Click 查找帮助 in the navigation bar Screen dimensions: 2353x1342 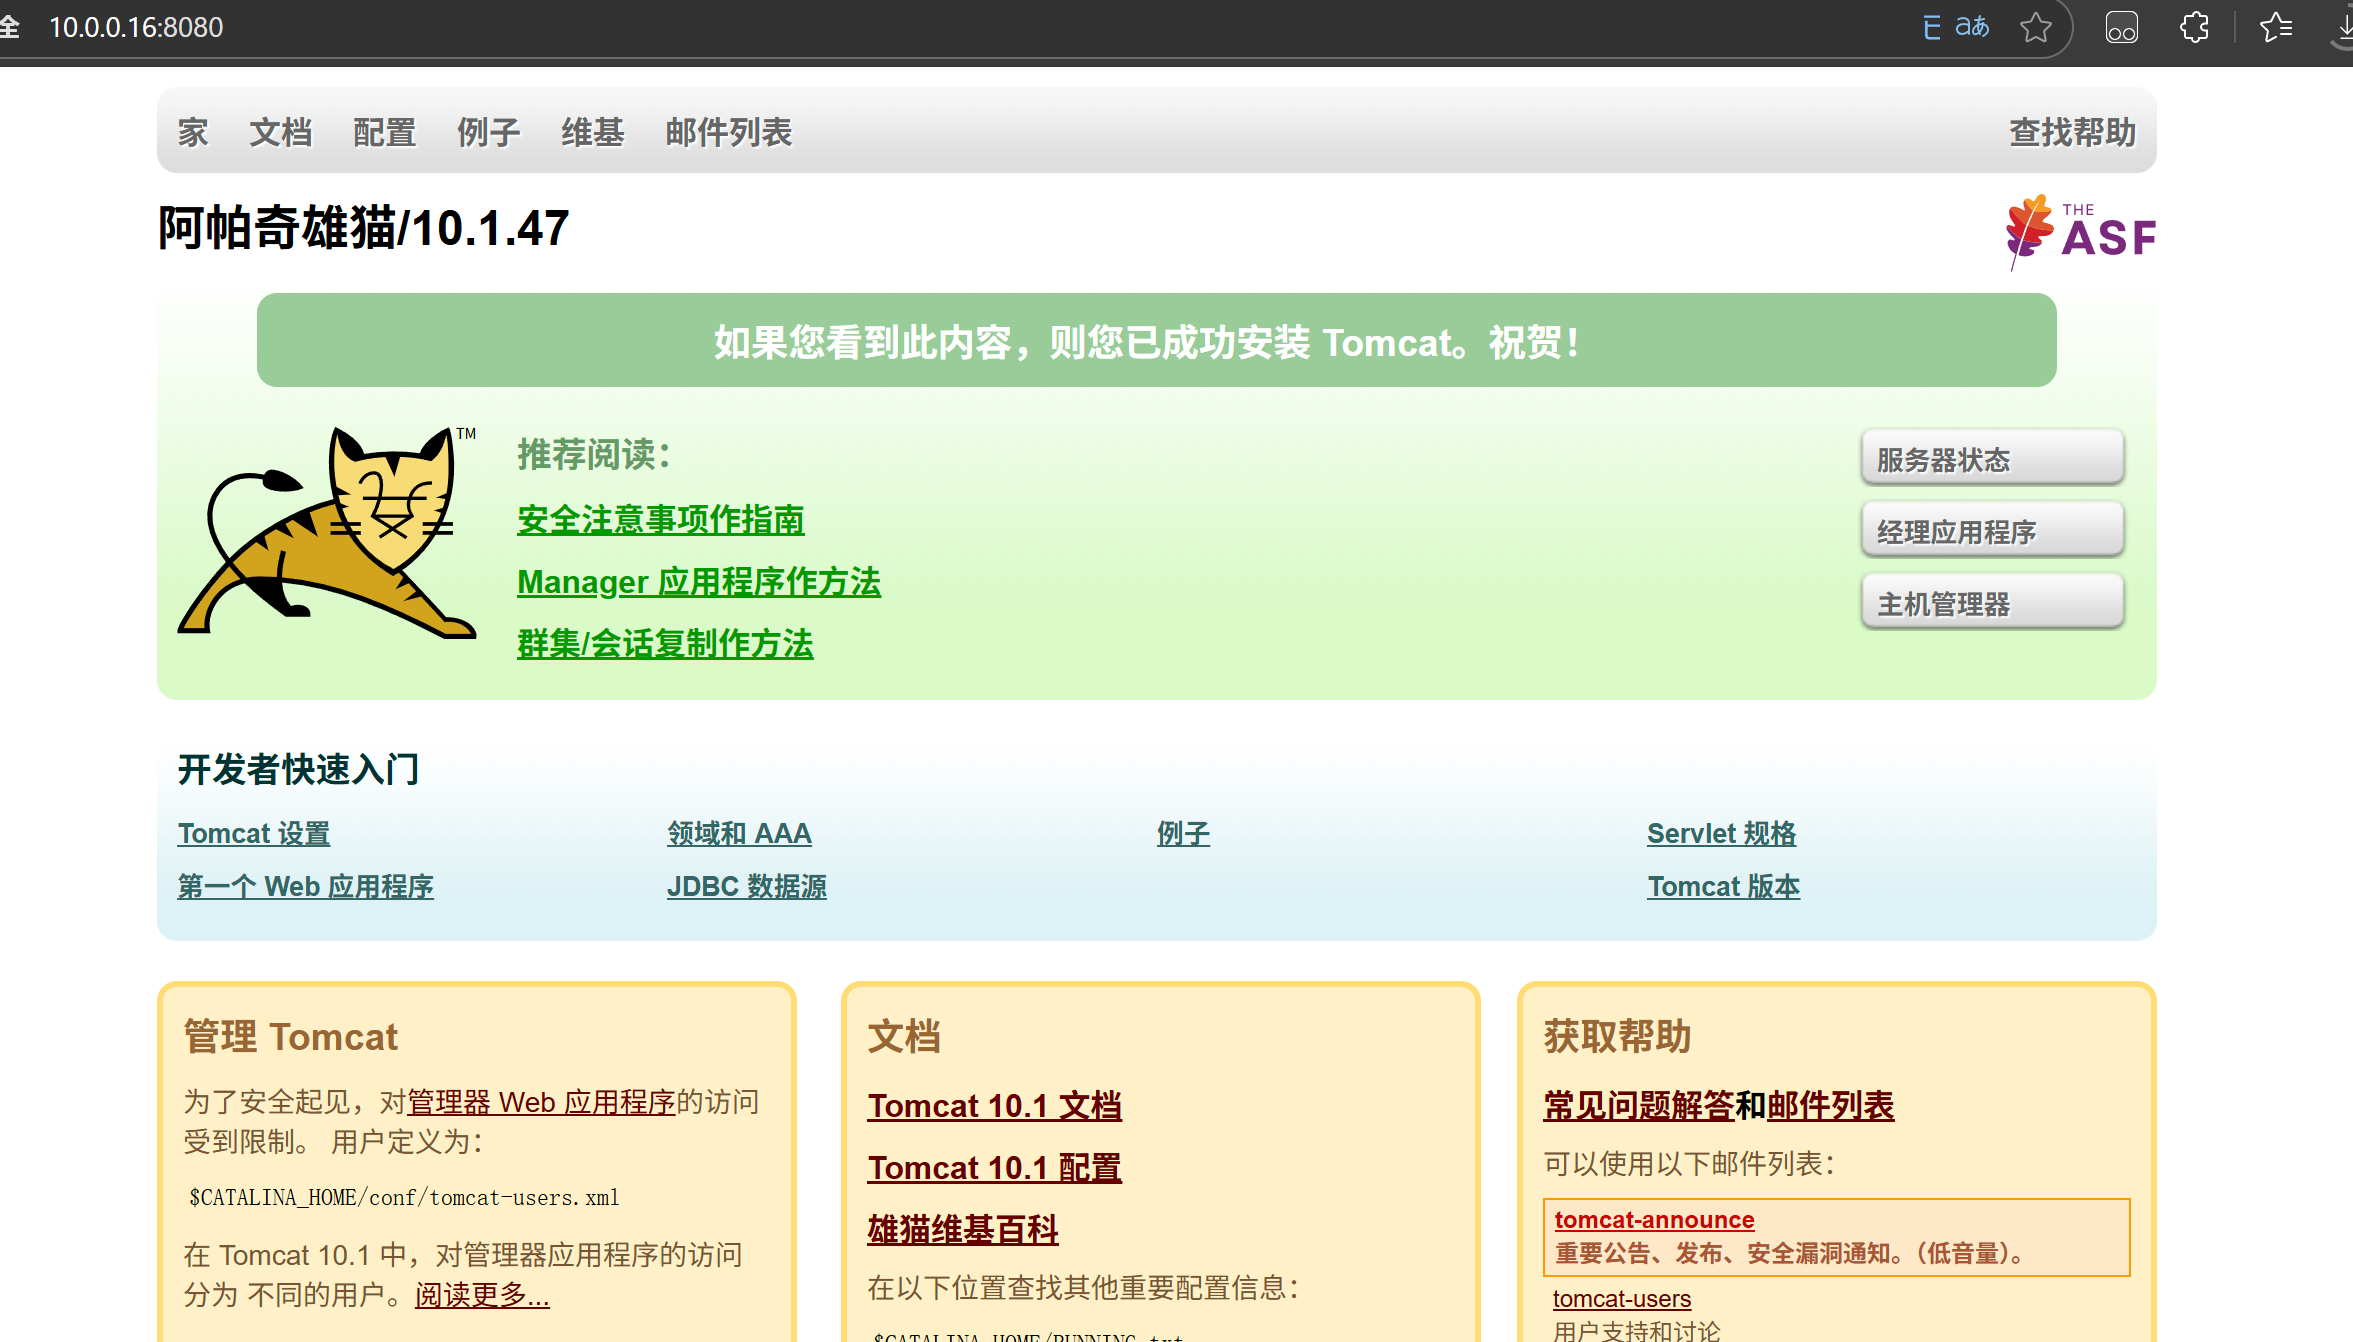(2072, 132)
